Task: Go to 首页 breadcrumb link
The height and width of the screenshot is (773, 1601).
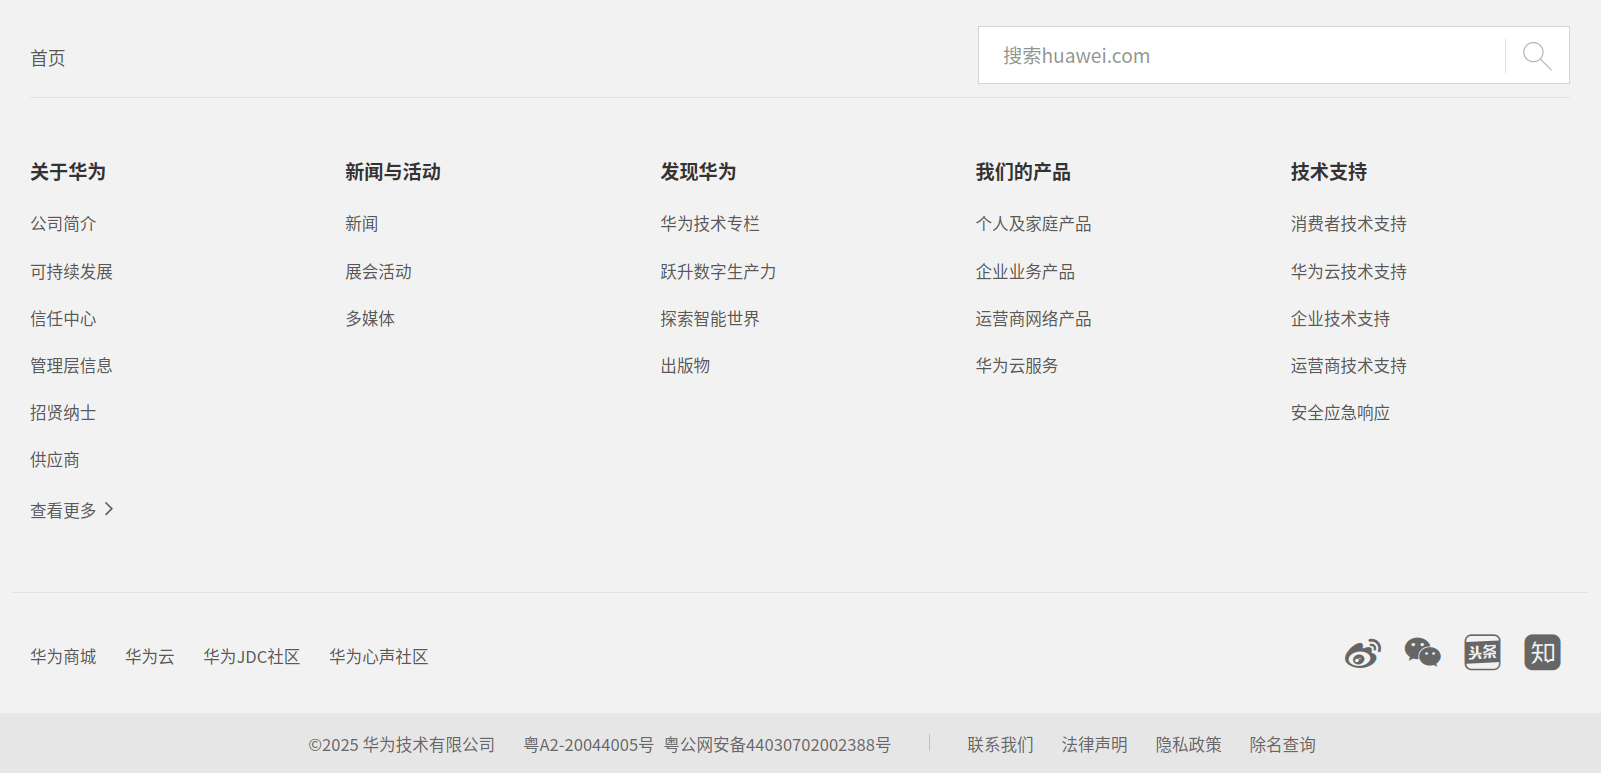Action: [48, 58]
